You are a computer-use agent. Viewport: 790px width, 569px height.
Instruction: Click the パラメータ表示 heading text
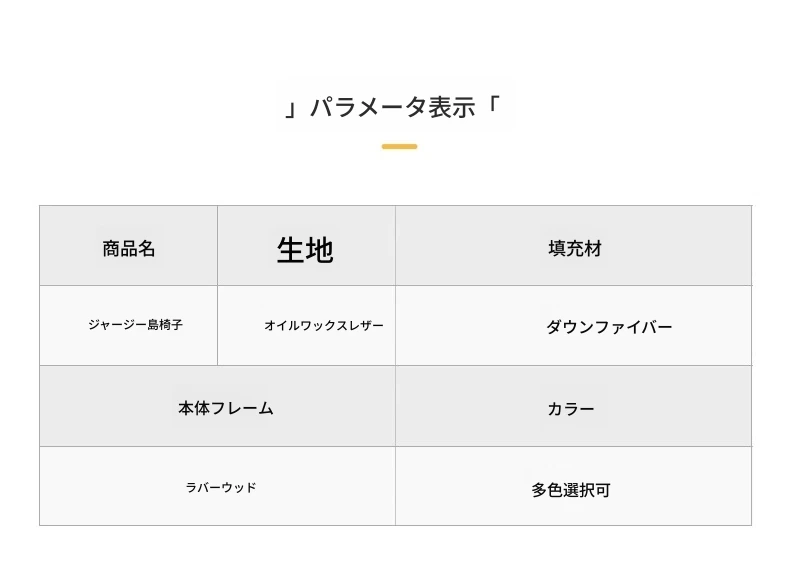[x=392, y=107]
